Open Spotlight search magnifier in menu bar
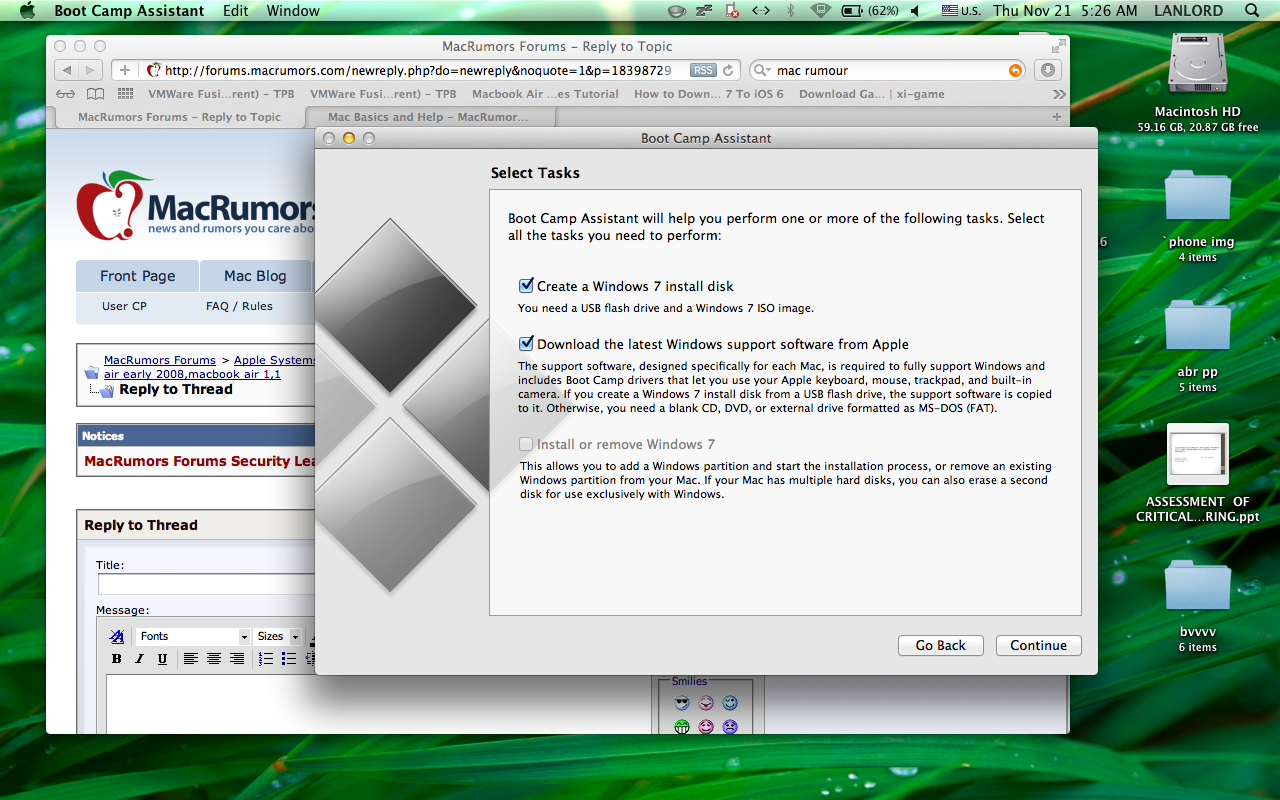 [1252, 11]
